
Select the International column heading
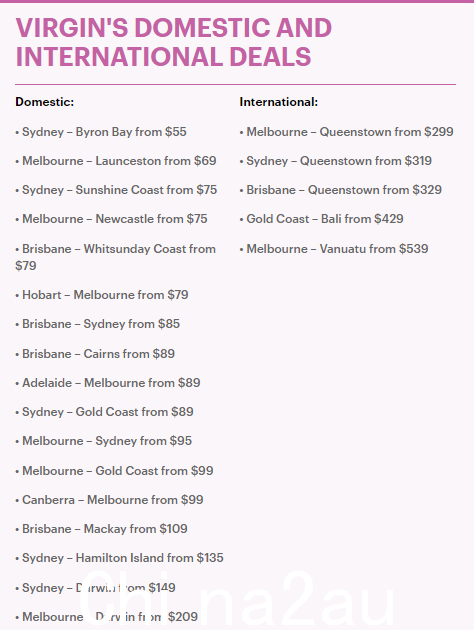point(278,102)
